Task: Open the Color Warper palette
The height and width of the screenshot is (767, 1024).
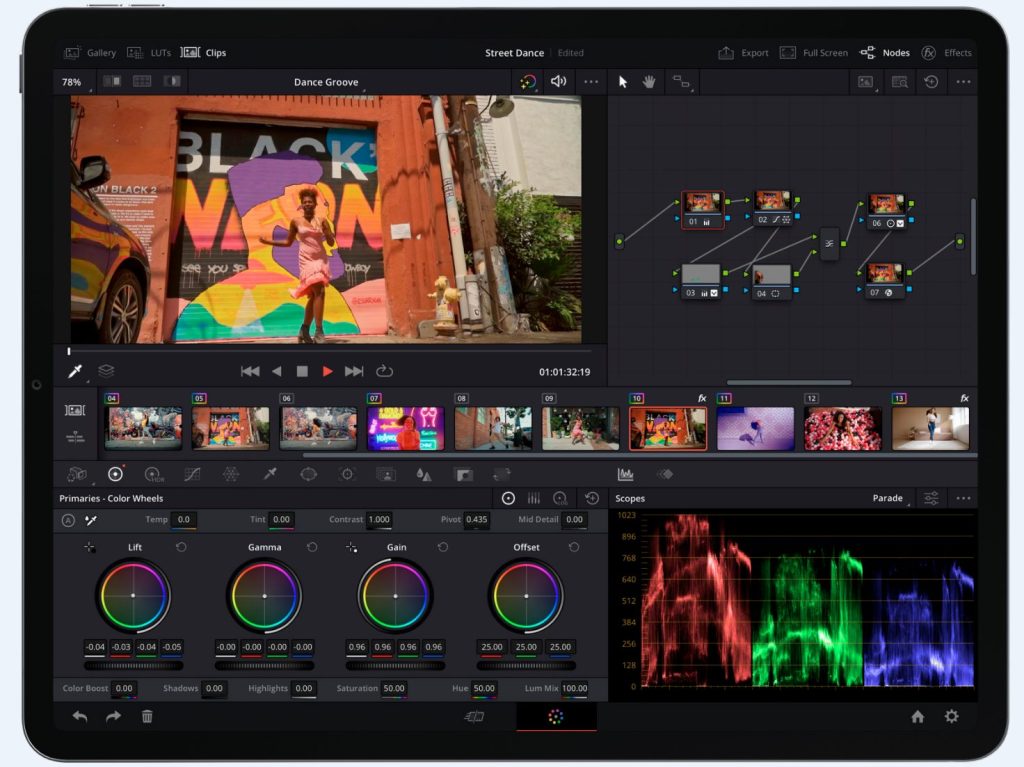Action: click(x=231, y=474)
